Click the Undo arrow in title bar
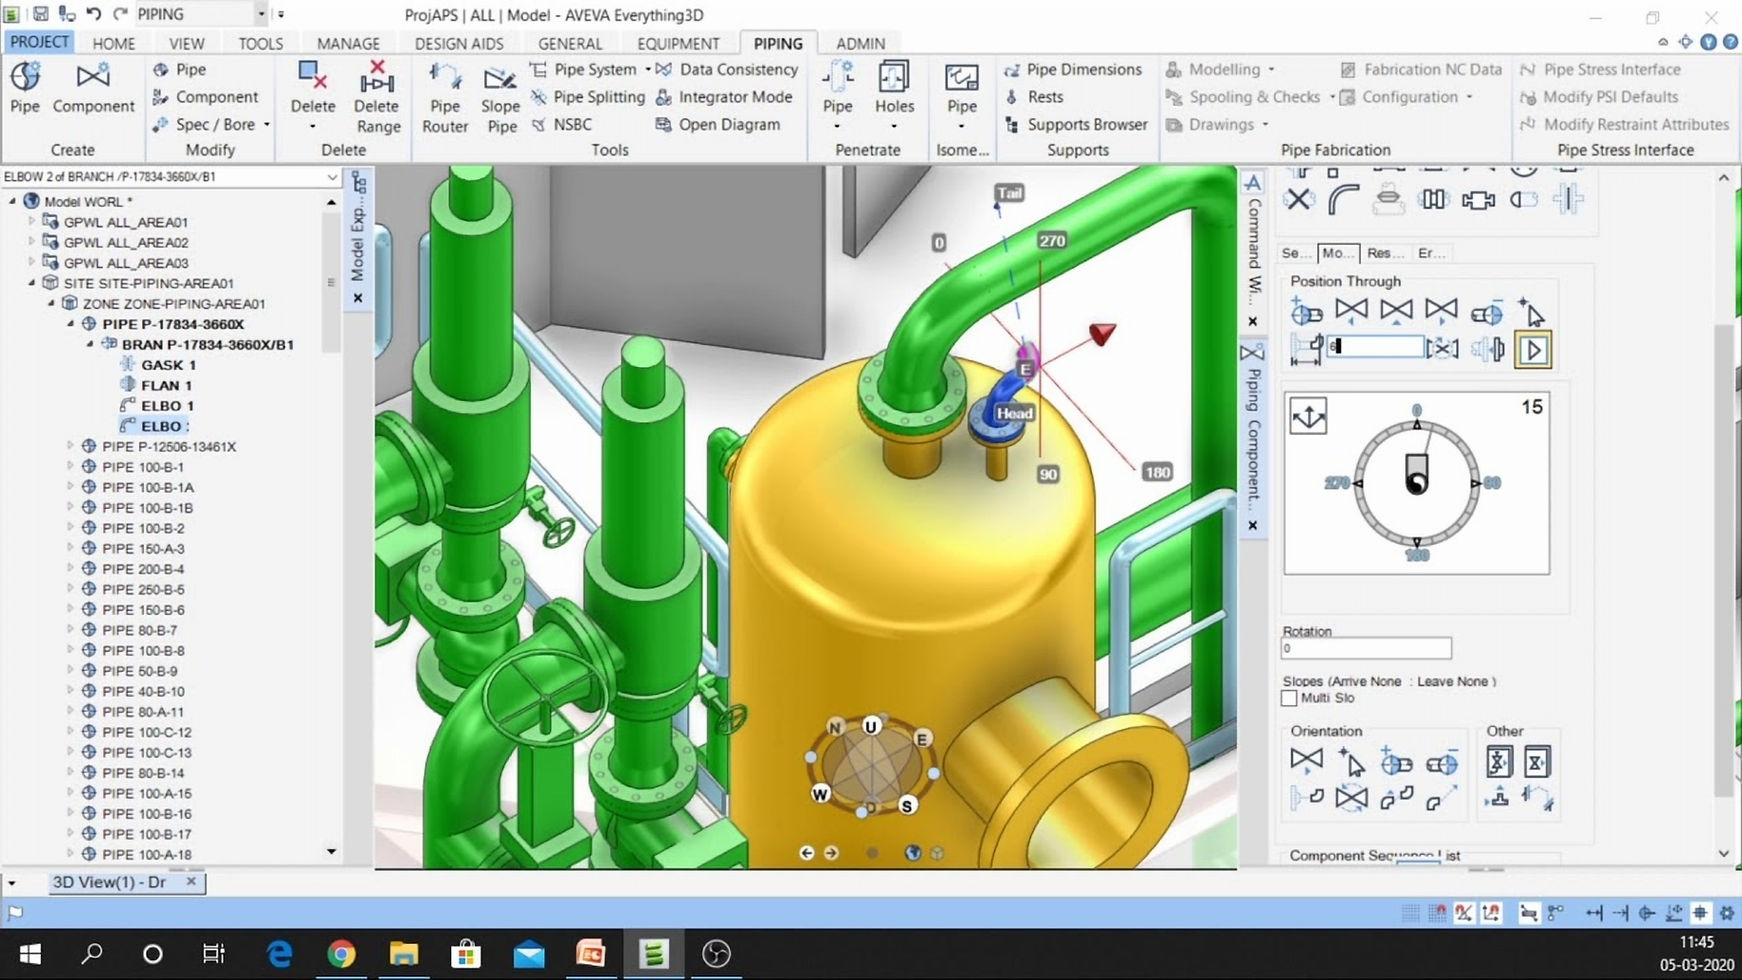This screenshot has height=980, width=1742. (x=93, y=14)
